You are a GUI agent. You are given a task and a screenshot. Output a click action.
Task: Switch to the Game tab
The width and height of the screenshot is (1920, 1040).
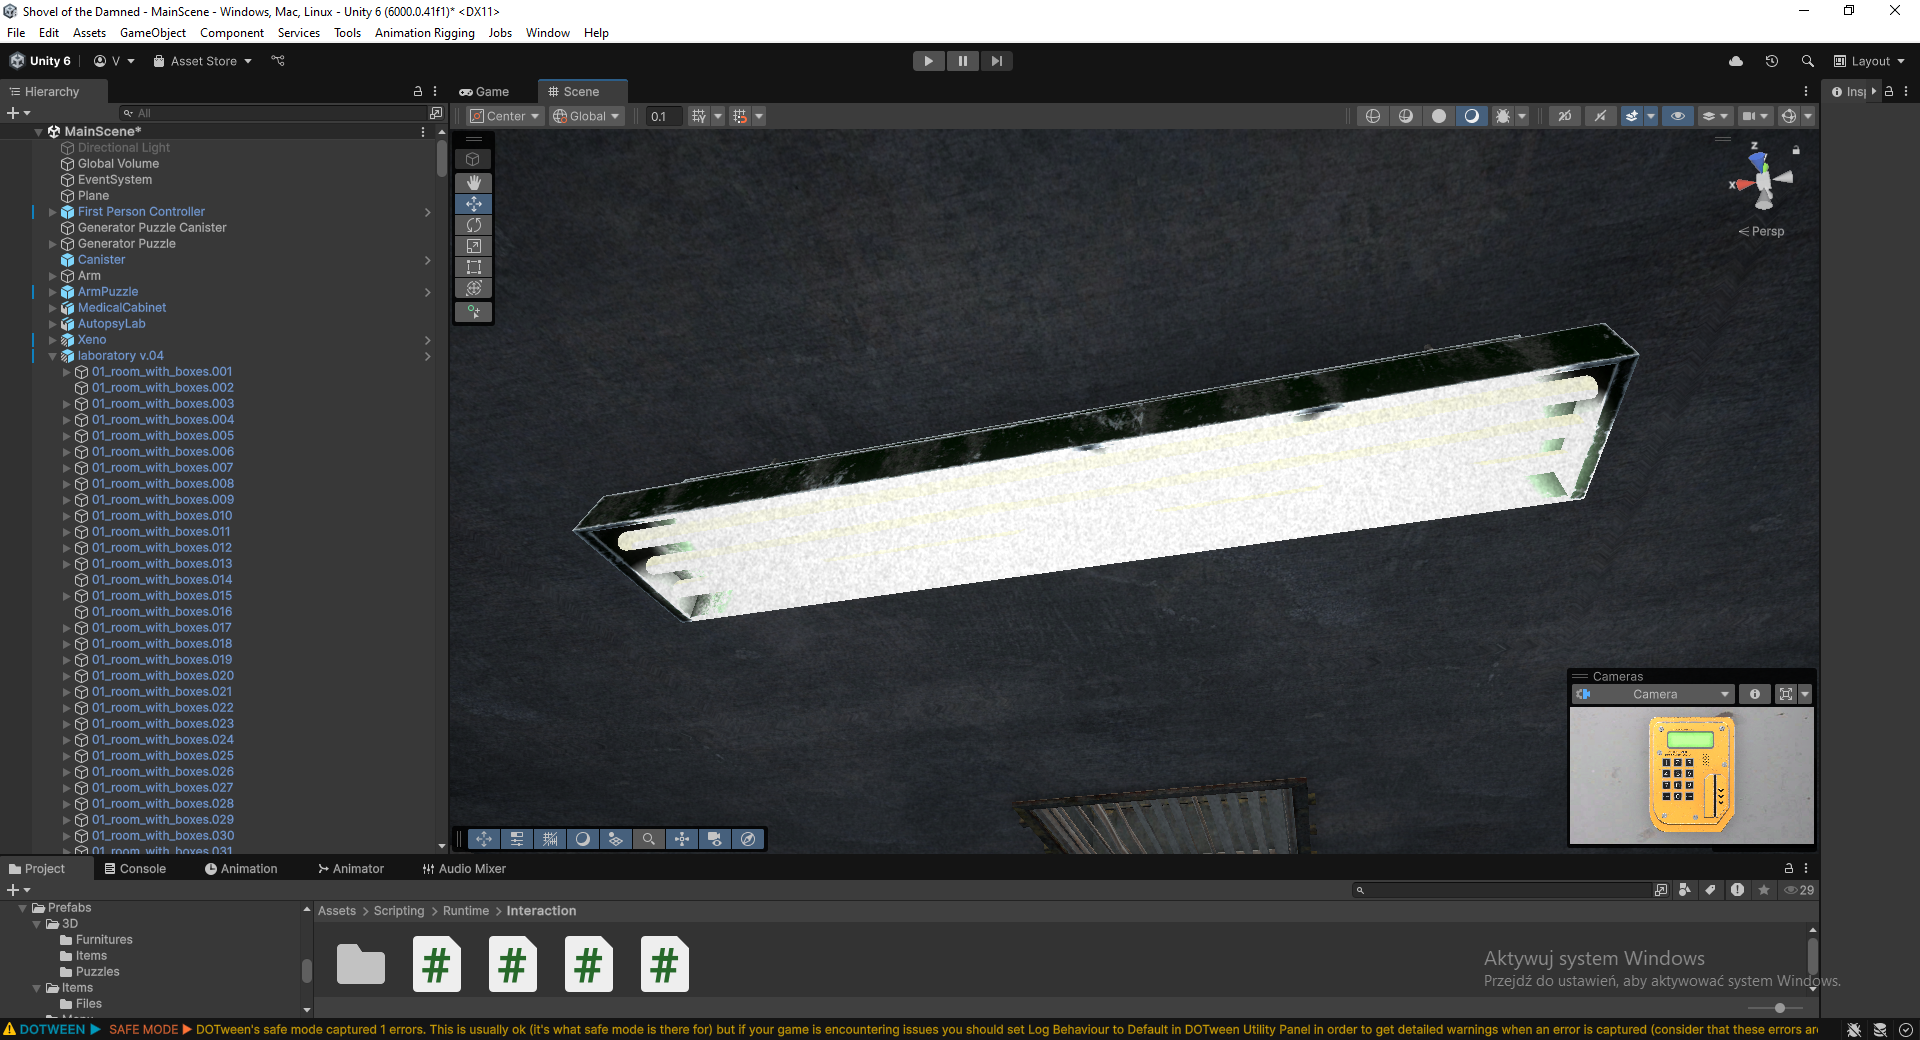click(484, 91)
